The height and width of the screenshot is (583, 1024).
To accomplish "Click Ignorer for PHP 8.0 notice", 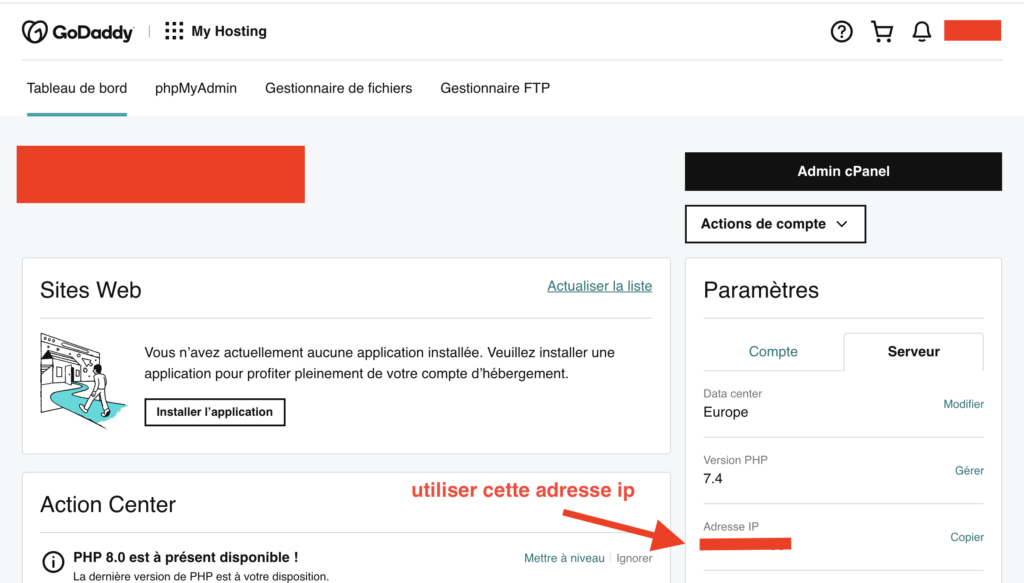I will pos(634,558).
